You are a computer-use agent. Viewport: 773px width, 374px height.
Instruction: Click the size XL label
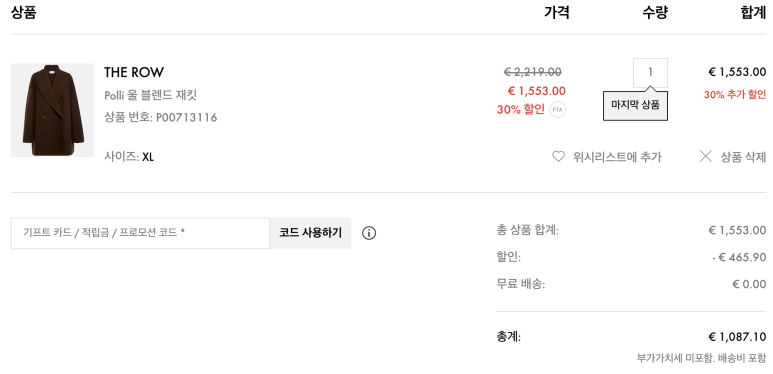tap(148, 157)
